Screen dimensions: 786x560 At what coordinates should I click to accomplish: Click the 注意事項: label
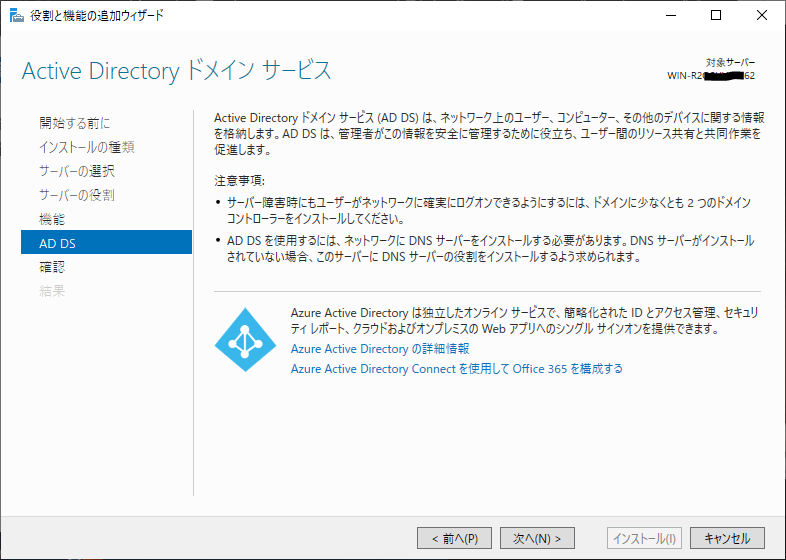tap(240, 180)
